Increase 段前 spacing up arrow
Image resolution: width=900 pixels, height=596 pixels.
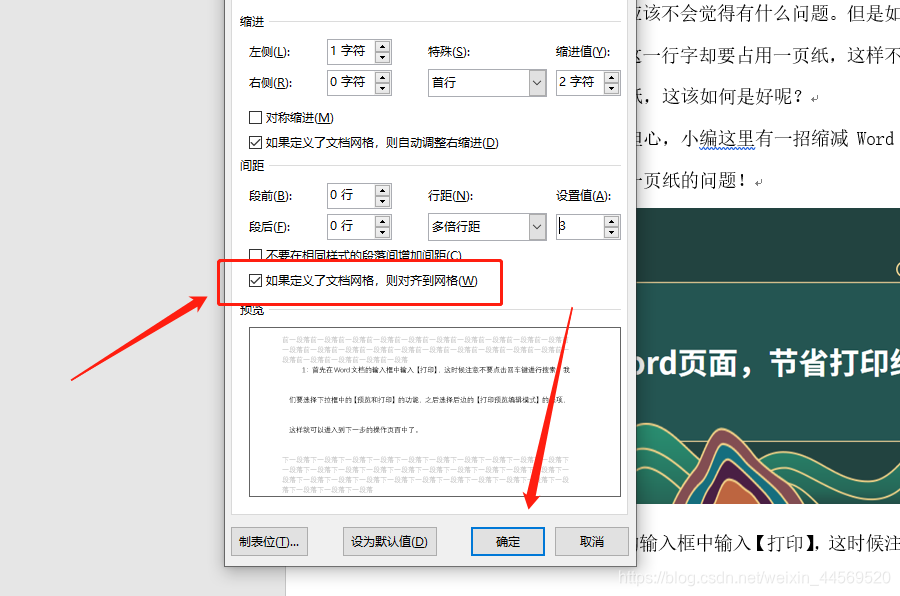383,190
